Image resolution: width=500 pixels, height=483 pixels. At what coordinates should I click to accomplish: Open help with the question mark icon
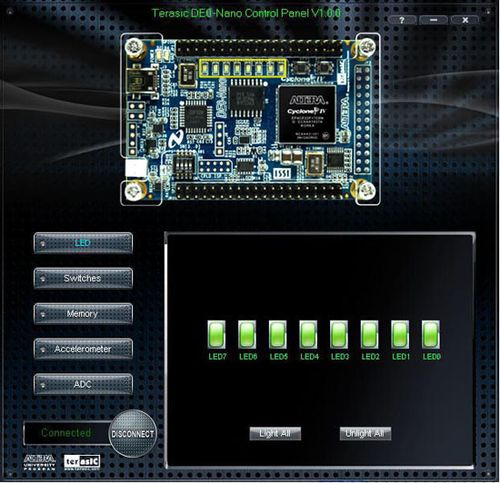point(402,20)
